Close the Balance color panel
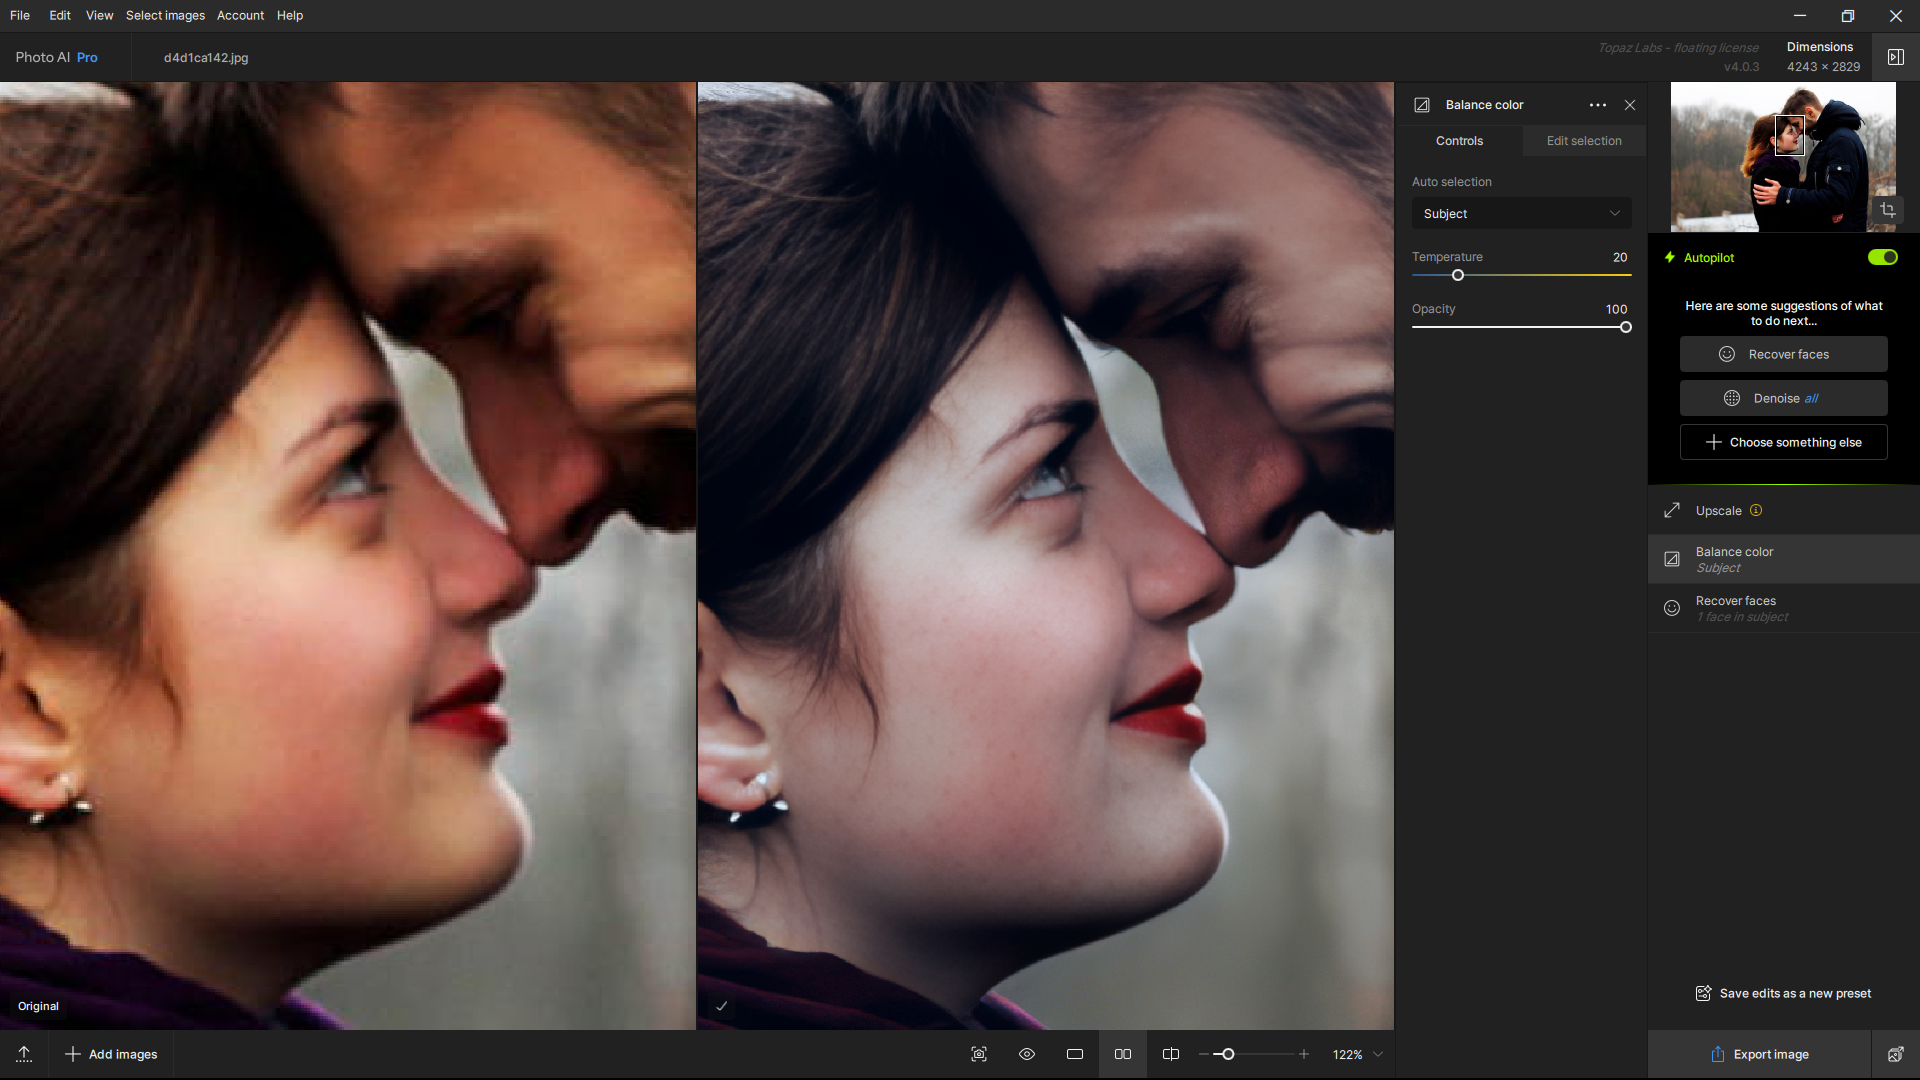This screenshot has height=1080, width=1920. pyautogui.click(x=1630, y=105)
